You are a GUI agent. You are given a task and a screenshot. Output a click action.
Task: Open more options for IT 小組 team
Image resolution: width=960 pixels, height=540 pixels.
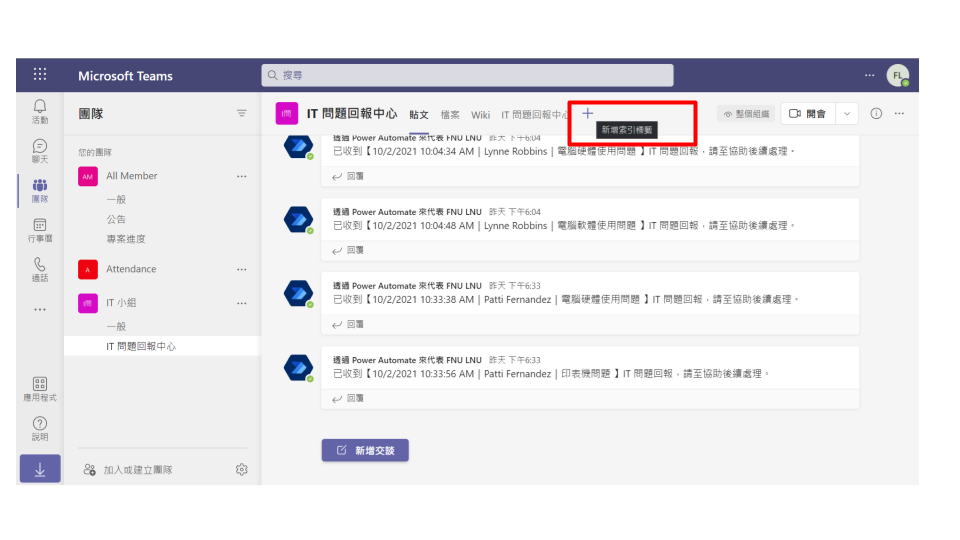point(242,303)
